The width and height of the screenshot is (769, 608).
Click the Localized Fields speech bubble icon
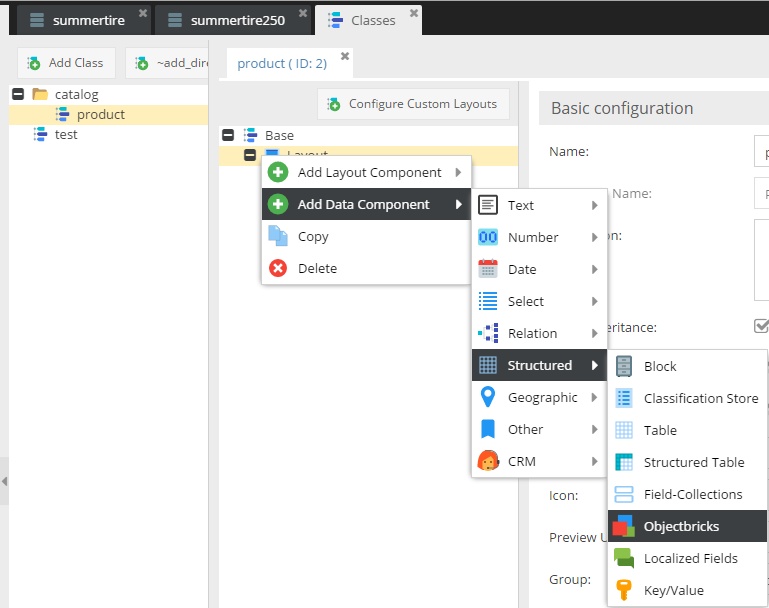tap(624, 558)
